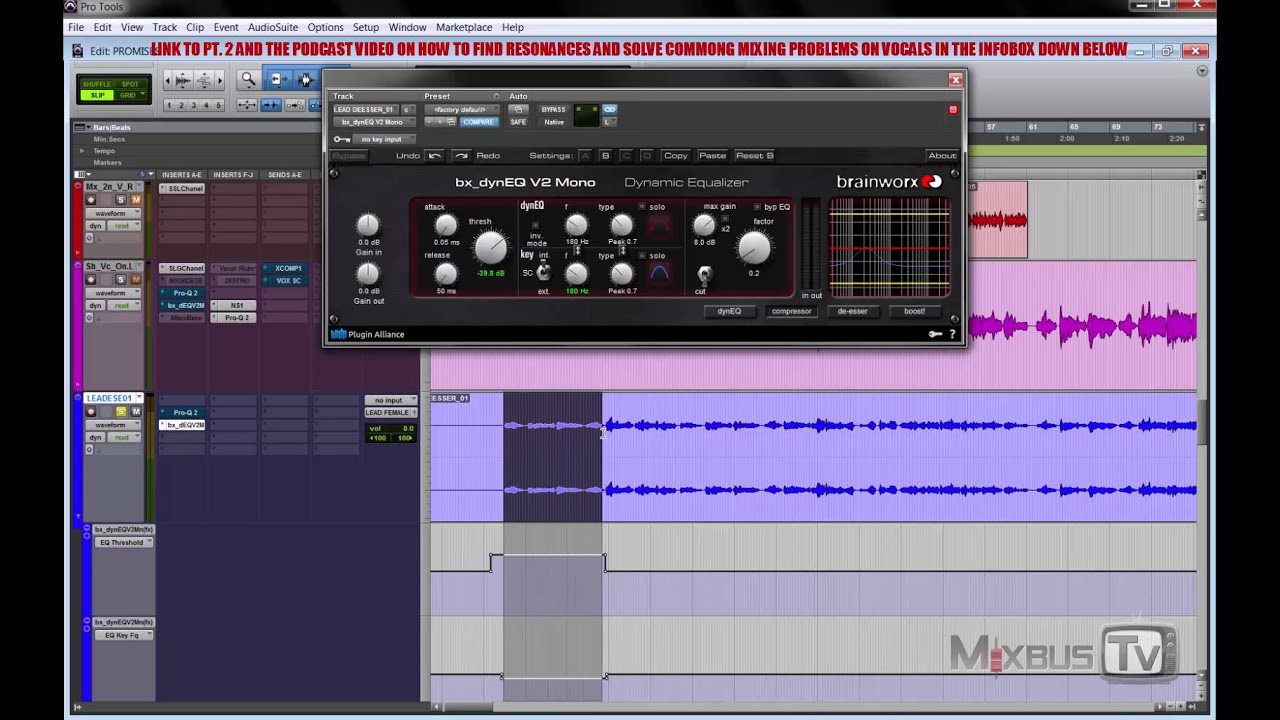Click the factor knob

point(755,248)
